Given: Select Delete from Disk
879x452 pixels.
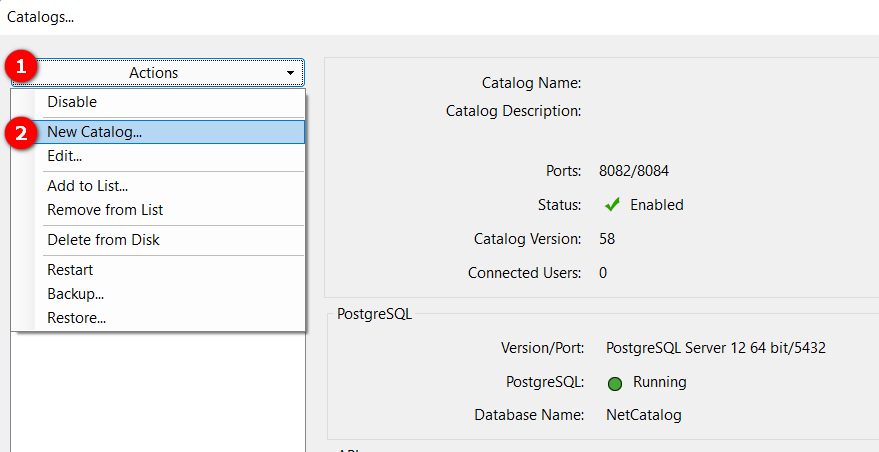Looking at the screenshot, I should (103, 240).
